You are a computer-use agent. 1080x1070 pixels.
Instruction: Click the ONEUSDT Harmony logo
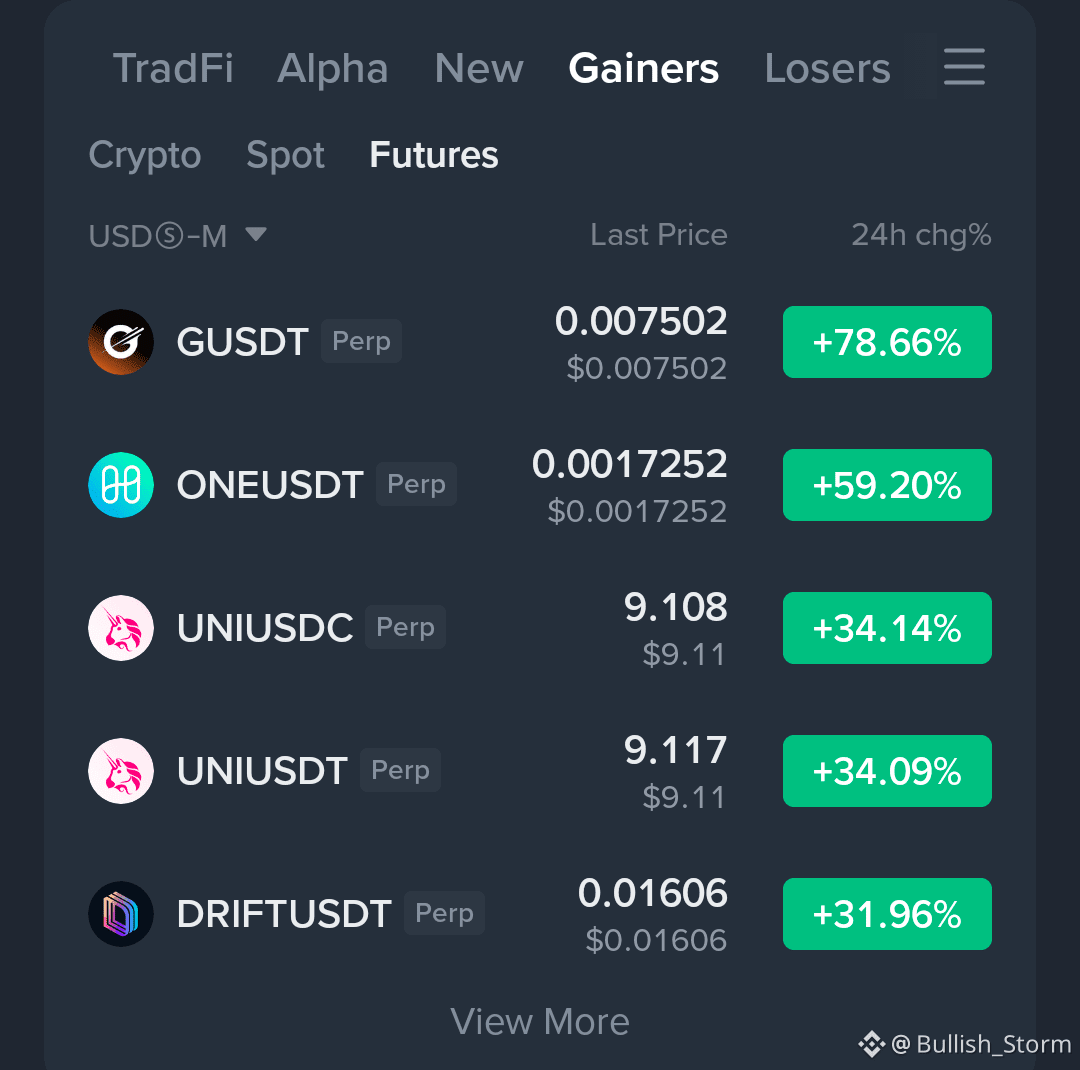point(121,485)
